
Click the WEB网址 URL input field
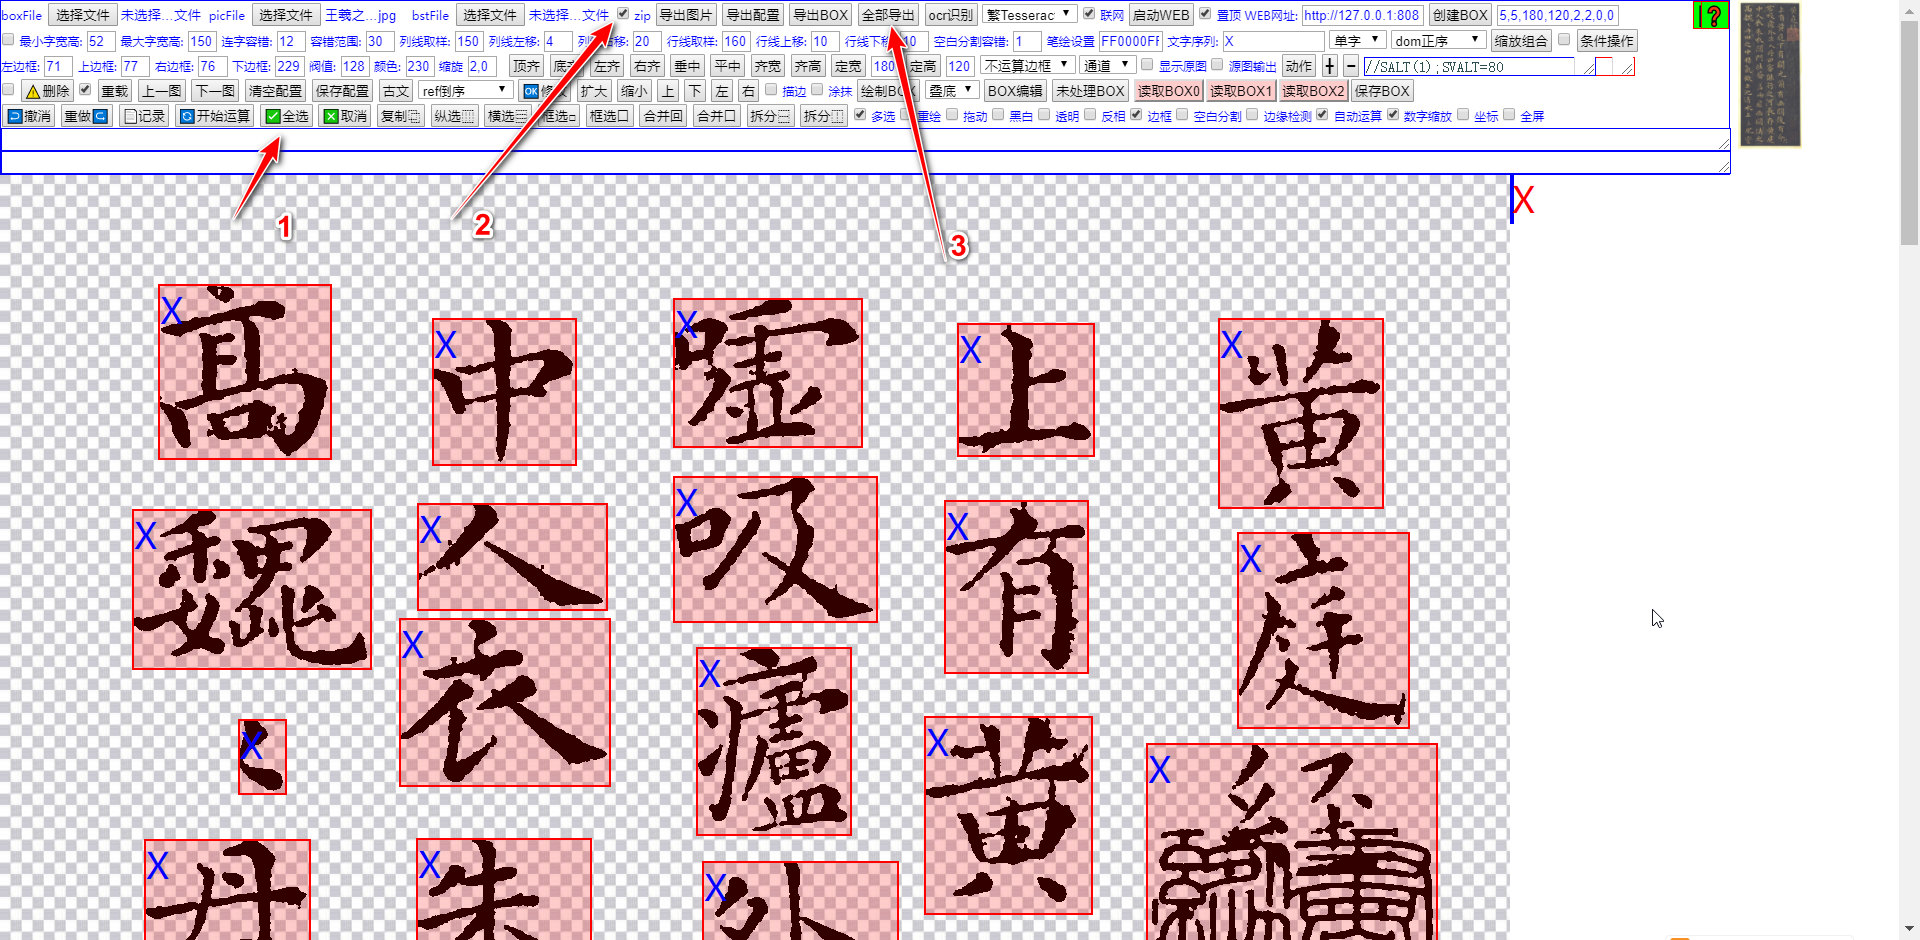[x=1361, y=15]
